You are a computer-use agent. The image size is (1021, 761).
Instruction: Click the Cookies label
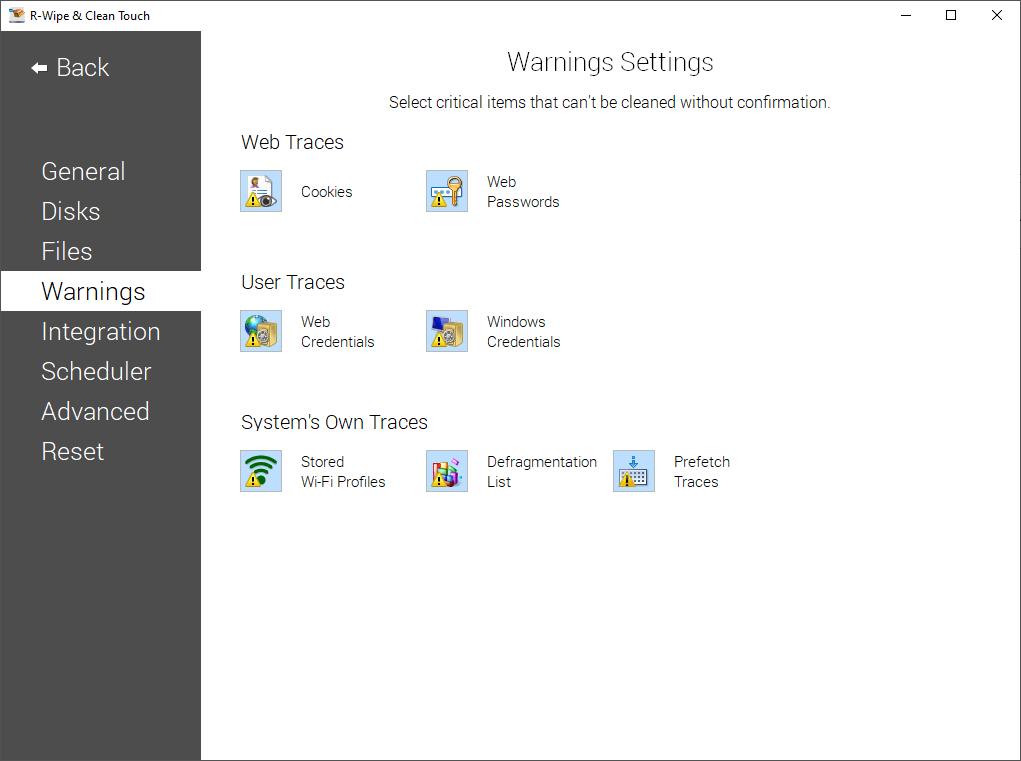click(326, 192)
